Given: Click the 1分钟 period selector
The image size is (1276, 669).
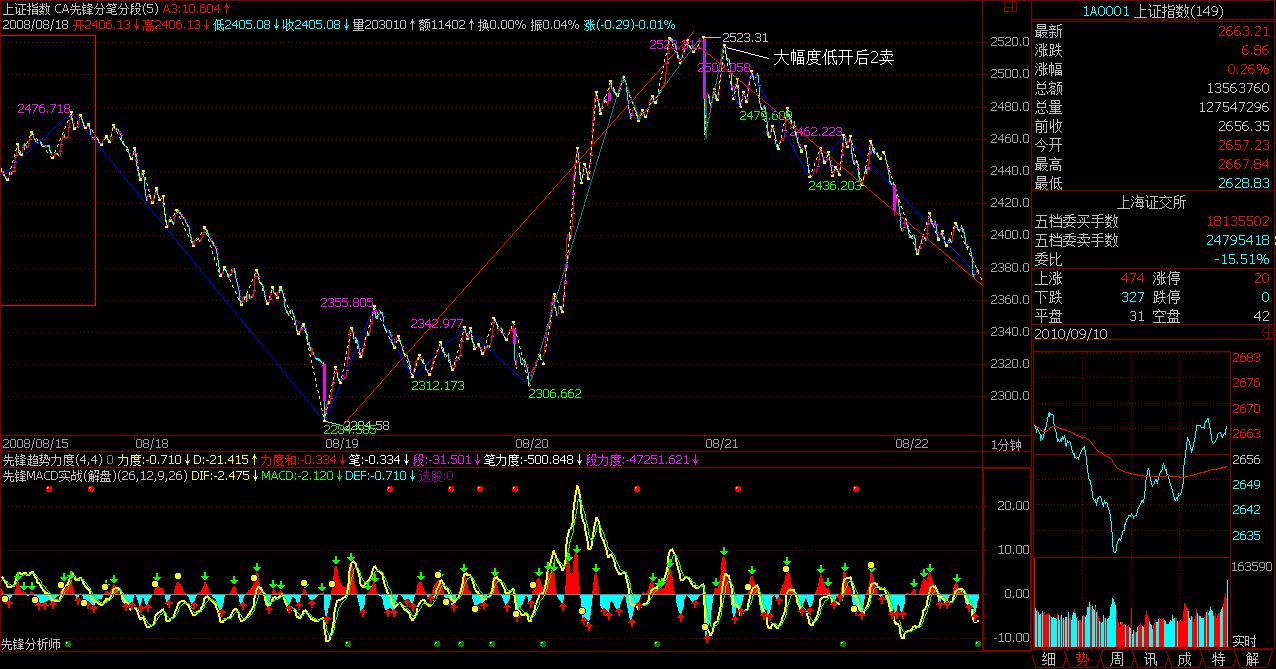Looking at the screenshot, I should [x=1006, y=445].
